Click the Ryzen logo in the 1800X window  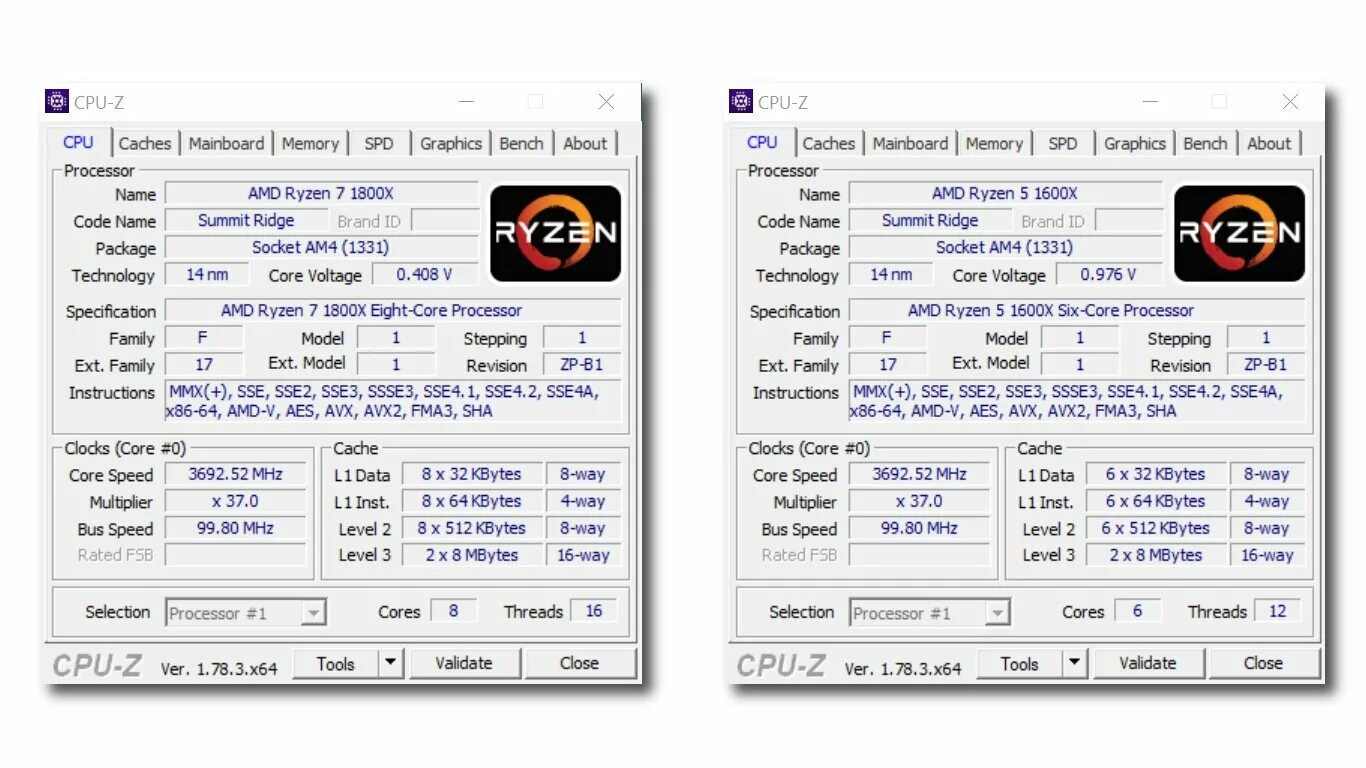pos(555,234)
